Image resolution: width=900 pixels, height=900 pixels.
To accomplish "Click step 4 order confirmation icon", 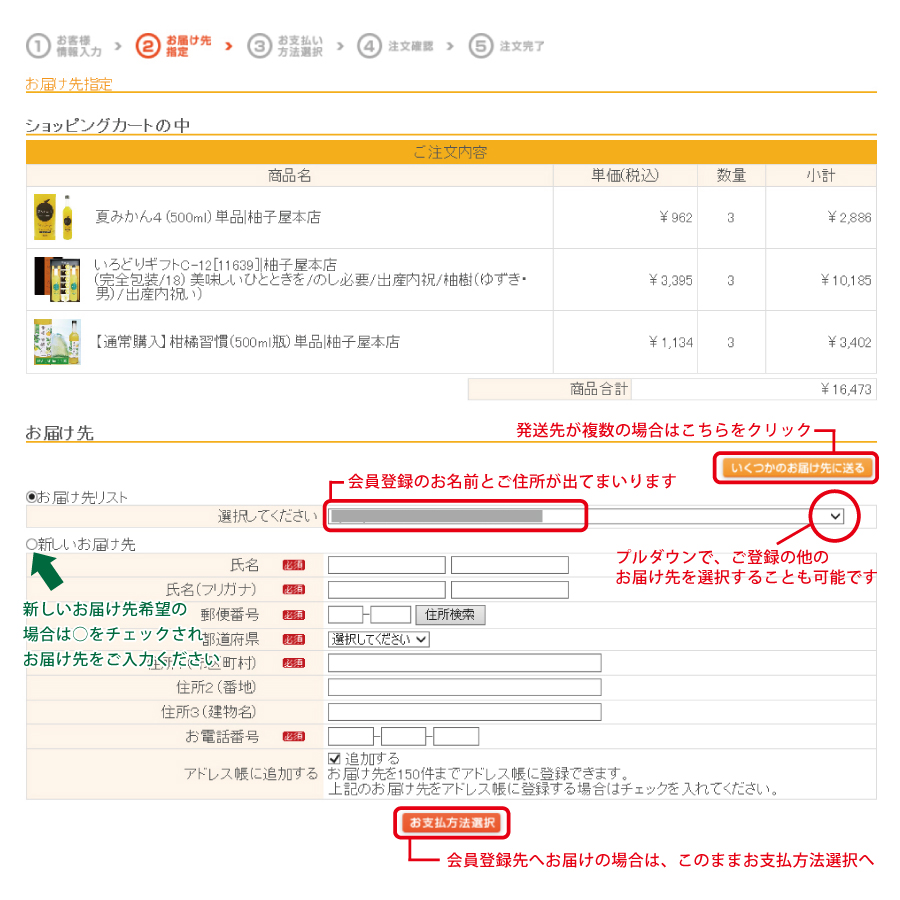I will pyautogui.click(x=370, y=46).
